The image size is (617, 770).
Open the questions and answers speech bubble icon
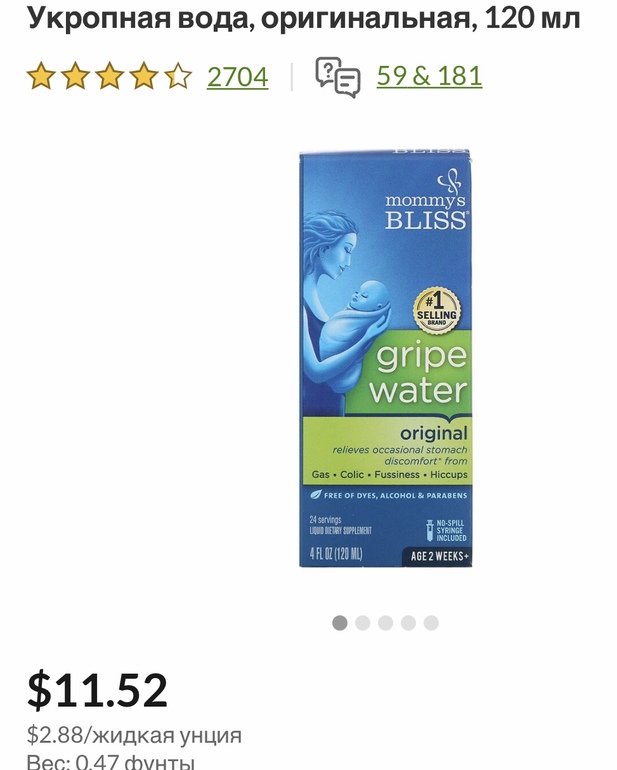338,77
